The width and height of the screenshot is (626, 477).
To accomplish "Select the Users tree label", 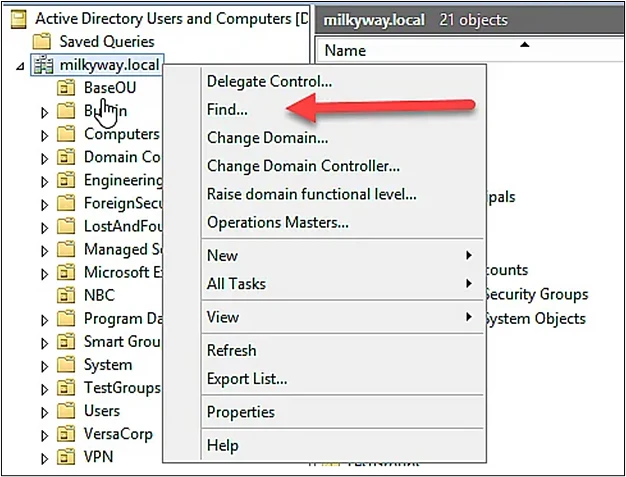I will (102, 411).
